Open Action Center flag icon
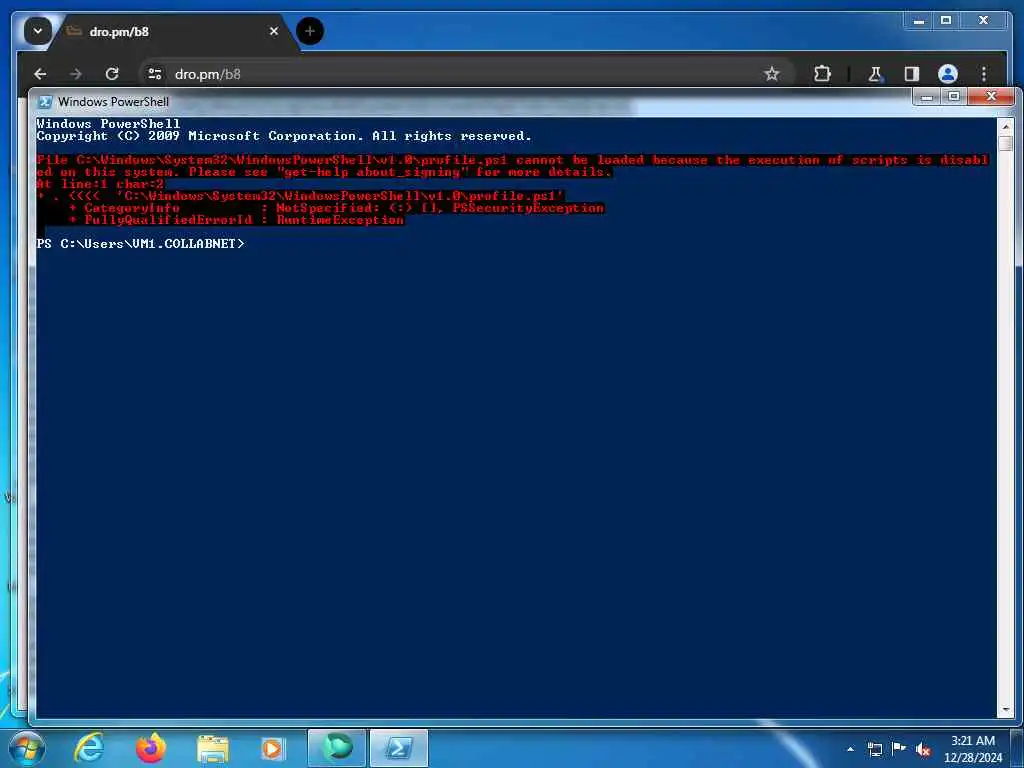The image size is (1024, 768). pyautogui.click(x=899, y=748)
